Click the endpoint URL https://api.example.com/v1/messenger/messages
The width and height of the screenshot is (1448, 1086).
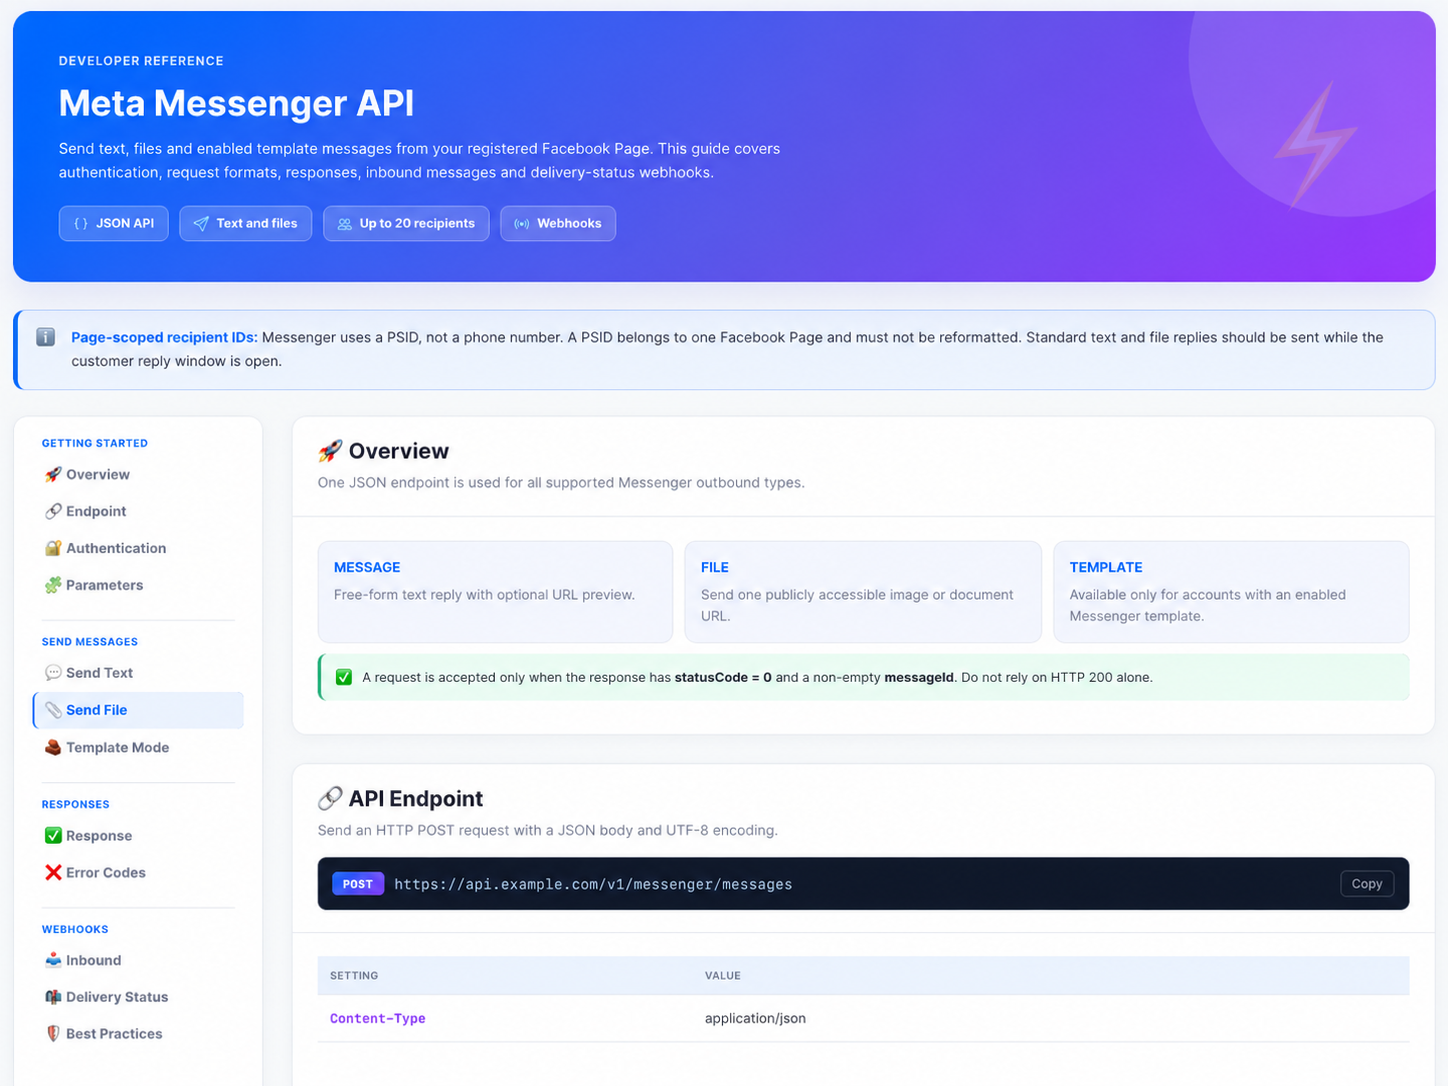click(593, 885)
